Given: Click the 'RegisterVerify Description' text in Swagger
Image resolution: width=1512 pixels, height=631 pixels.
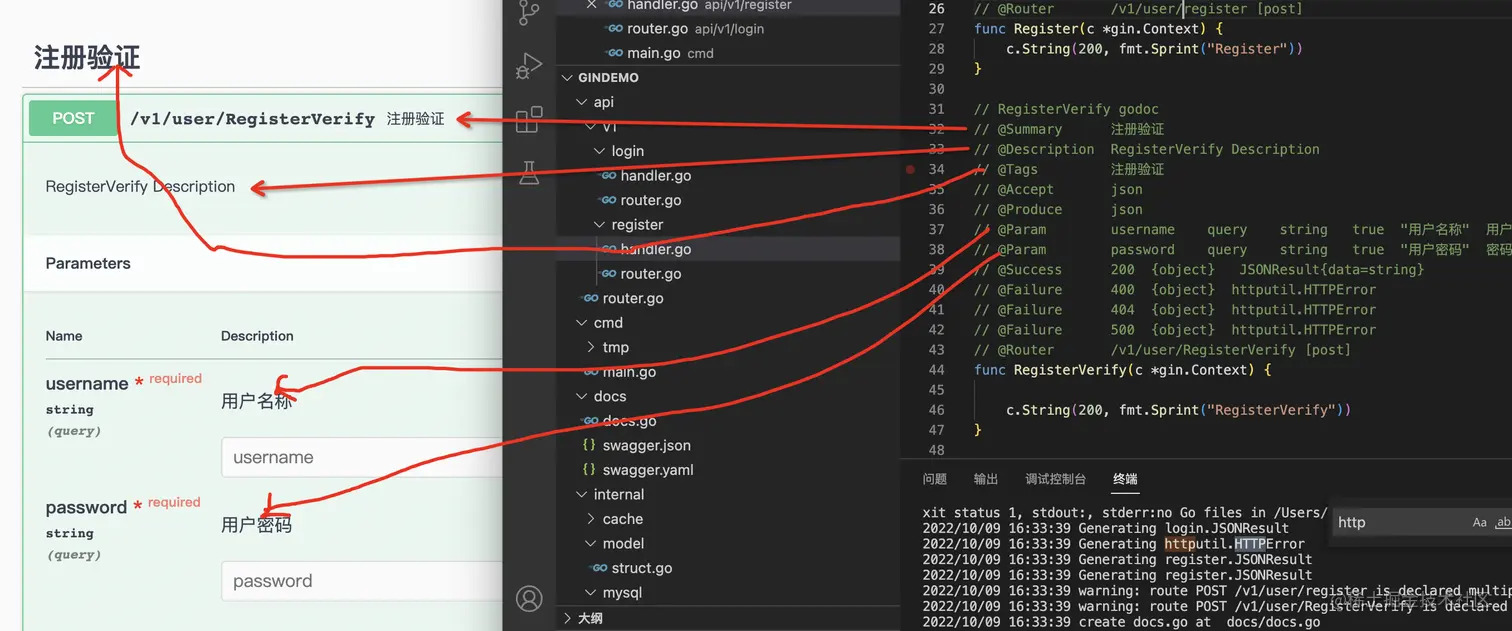Looking at the screenshot, I should click(x=140, y=186).
